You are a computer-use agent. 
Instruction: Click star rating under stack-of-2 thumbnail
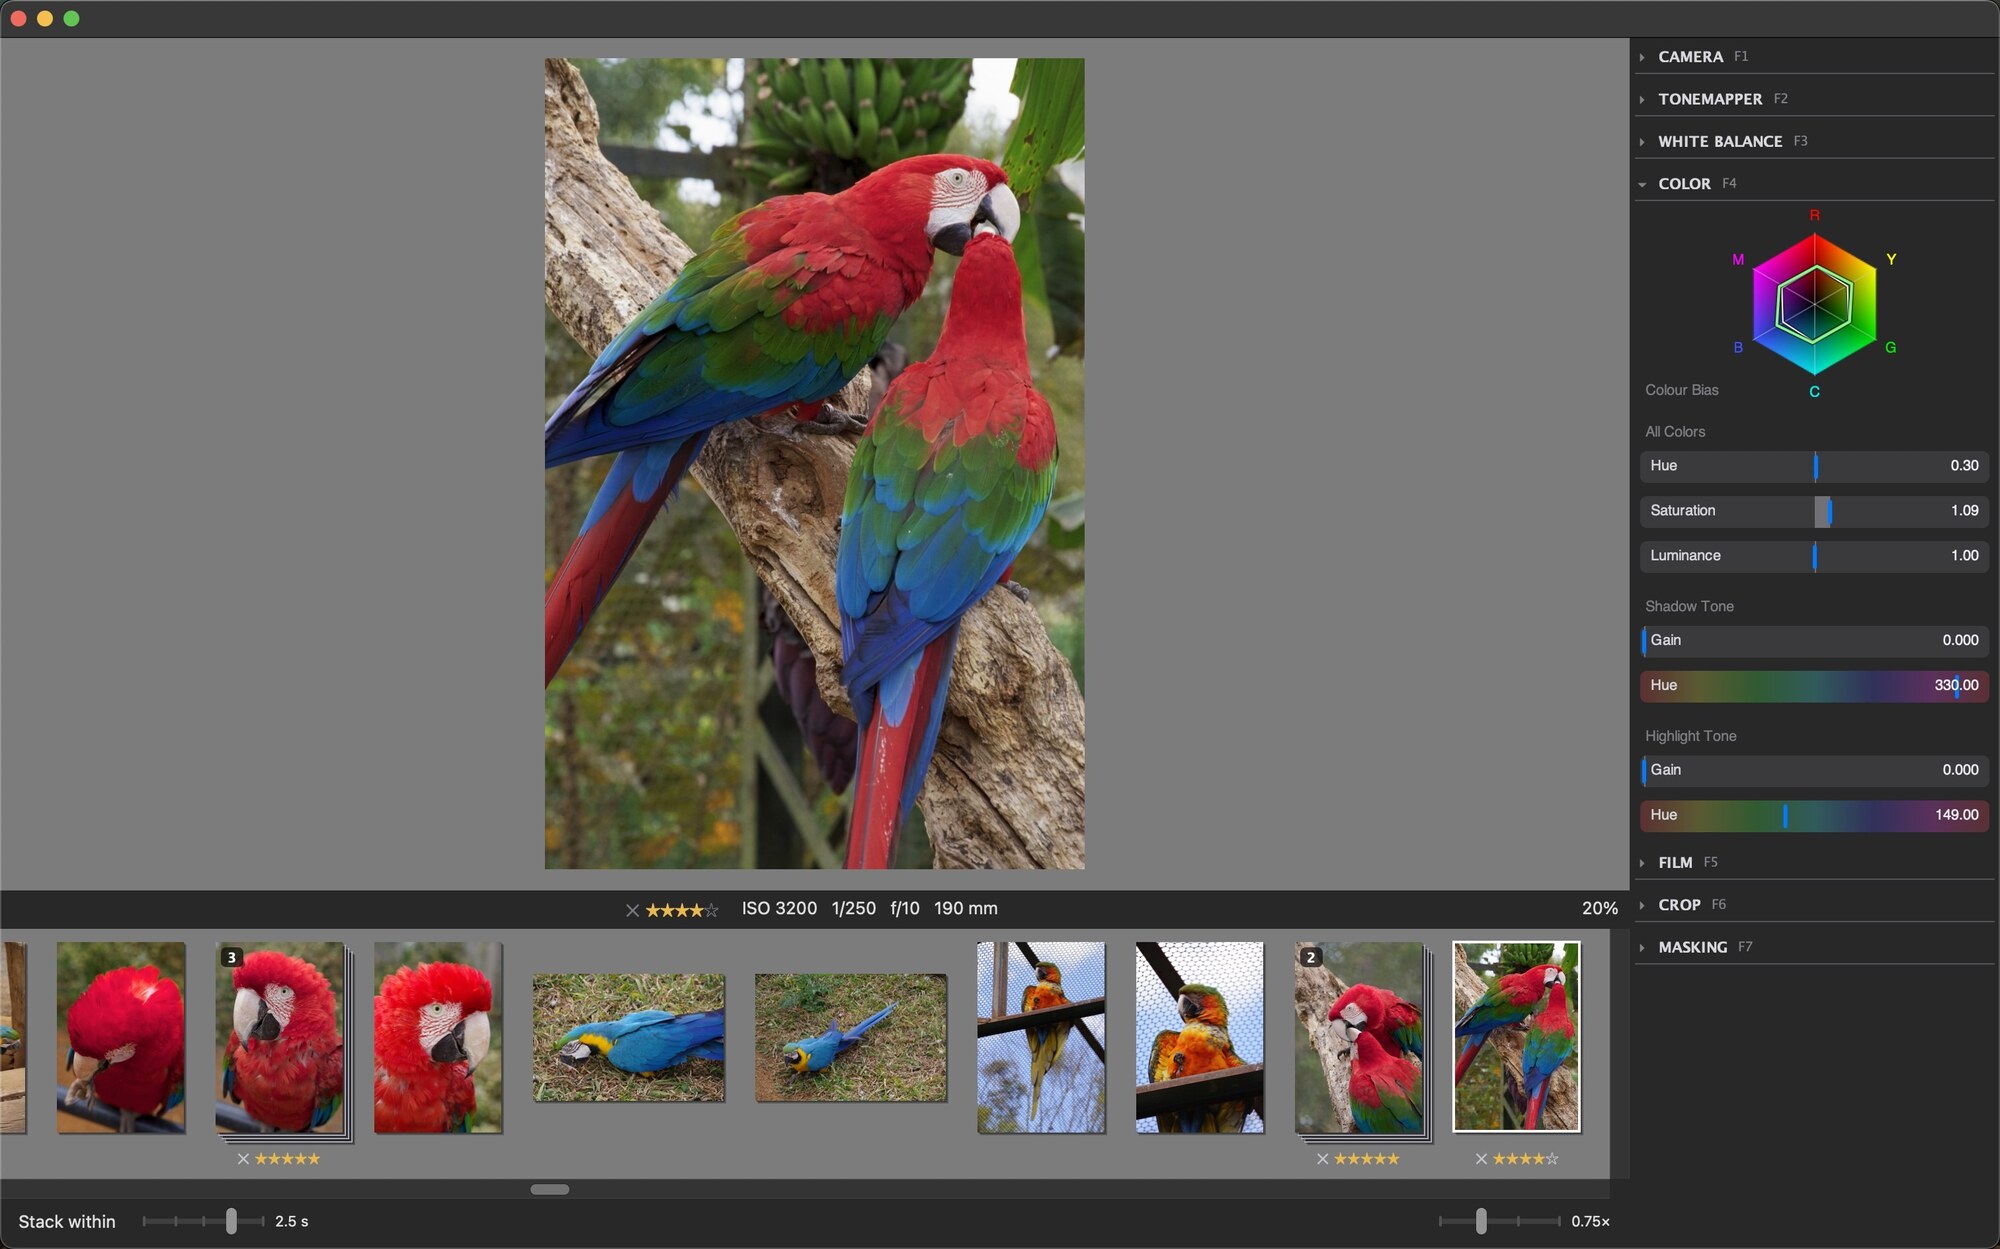pyautogui.click(x=1366, y=1159)
